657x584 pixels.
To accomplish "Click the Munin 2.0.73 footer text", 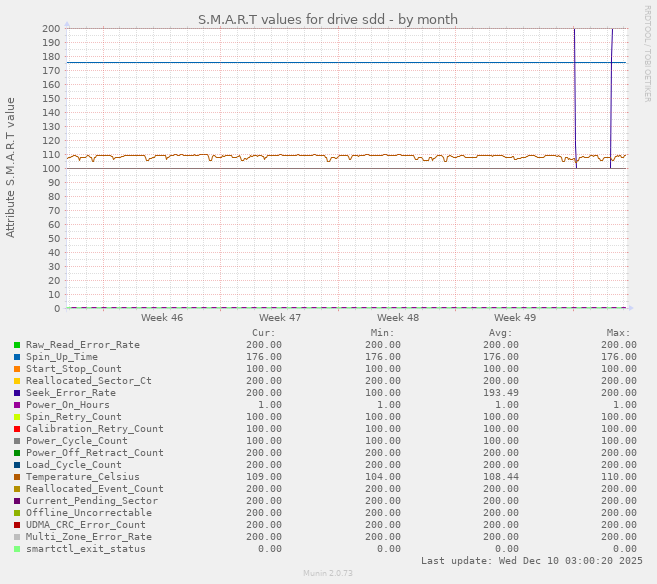I will tap(328, 573).
